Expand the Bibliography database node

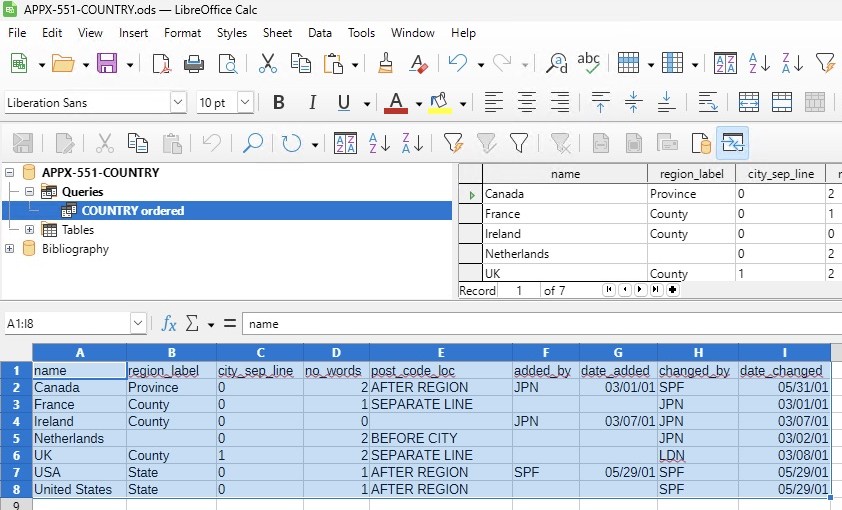10,249
